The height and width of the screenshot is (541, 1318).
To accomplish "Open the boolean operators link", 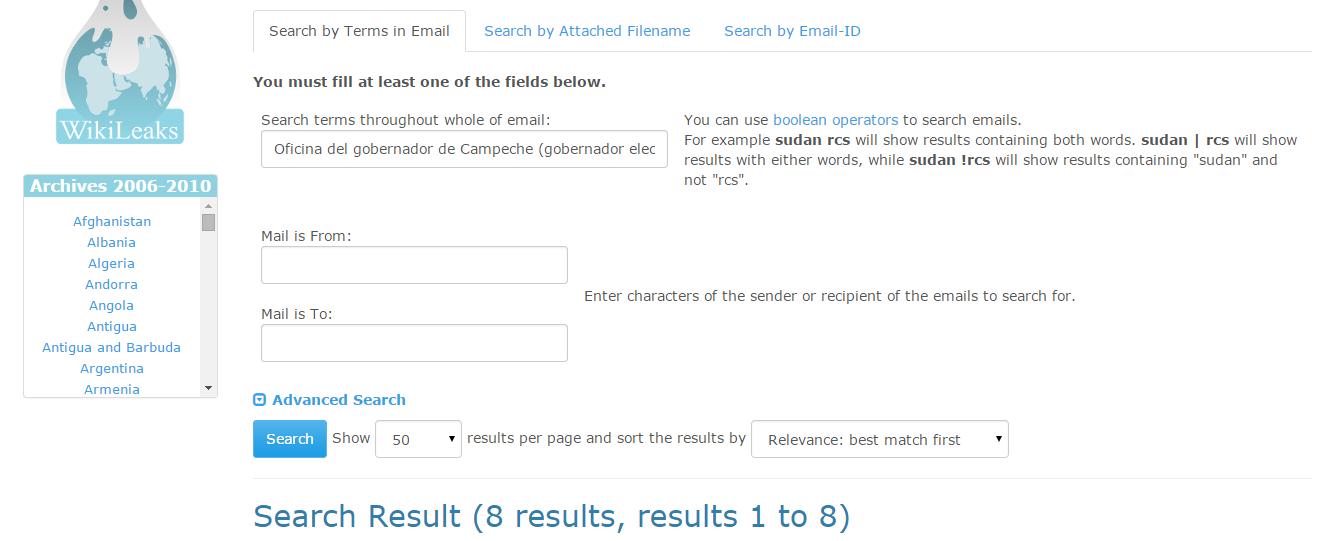I will (835, 120).
